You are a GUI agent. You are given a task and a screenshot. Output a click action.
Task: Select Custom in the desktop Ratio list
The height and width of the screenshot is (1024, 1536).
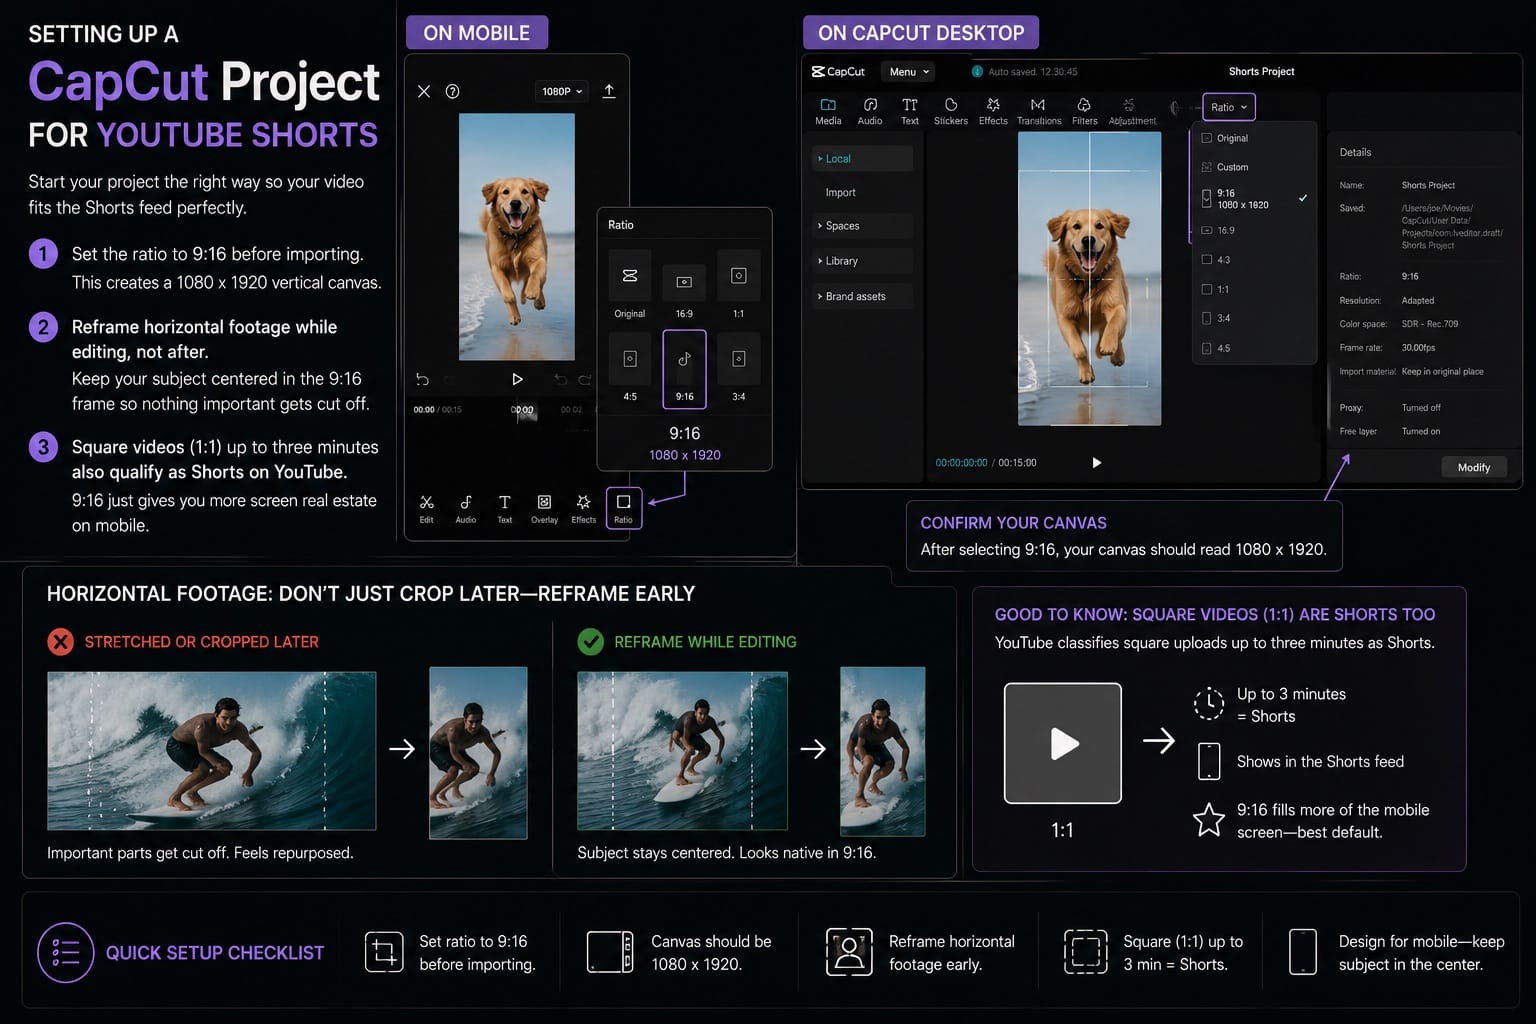[1254, 167]
